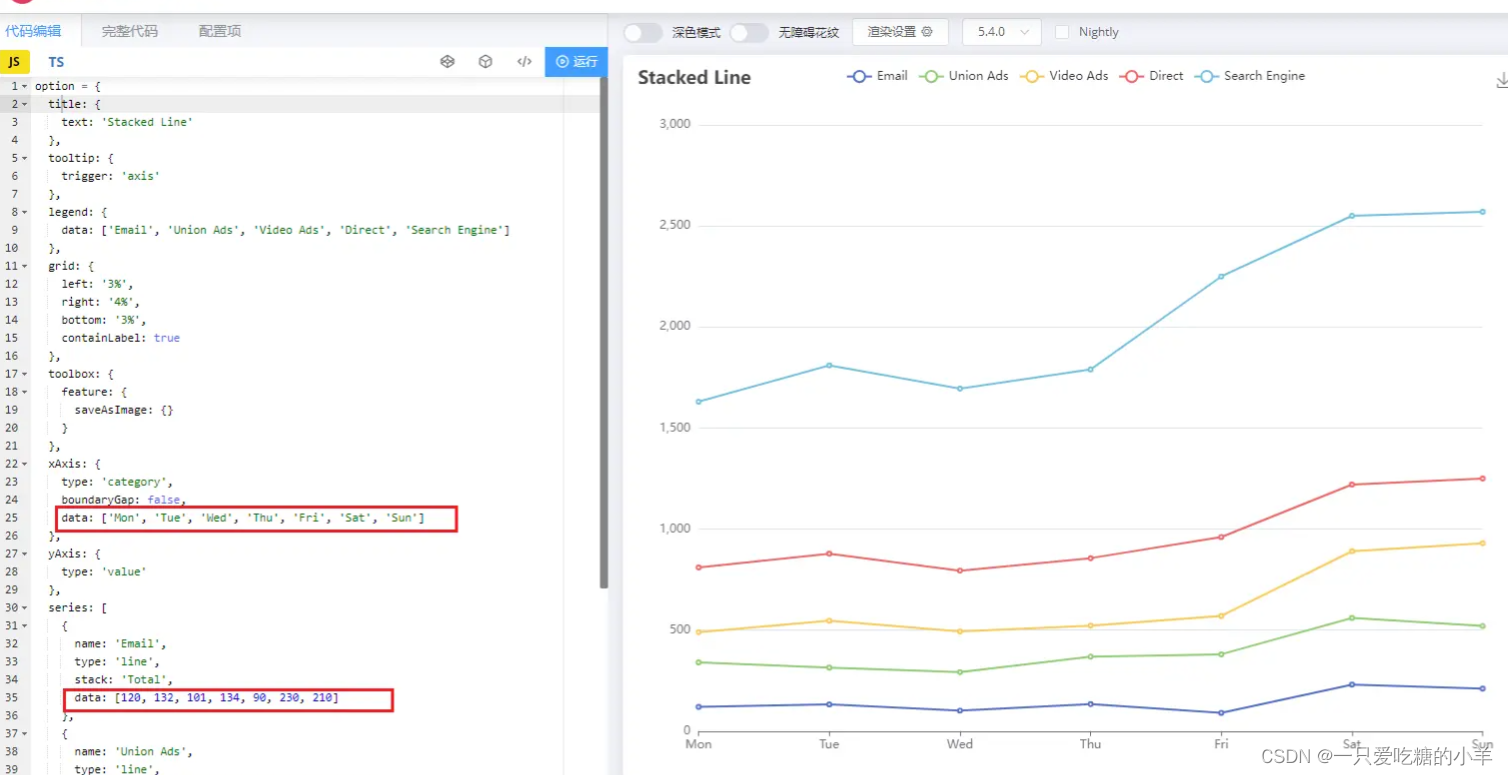Viewport: 1508px width, 775px height.
Task: Click the Search Engine data point on Sat
Action: pos(1351,215)
